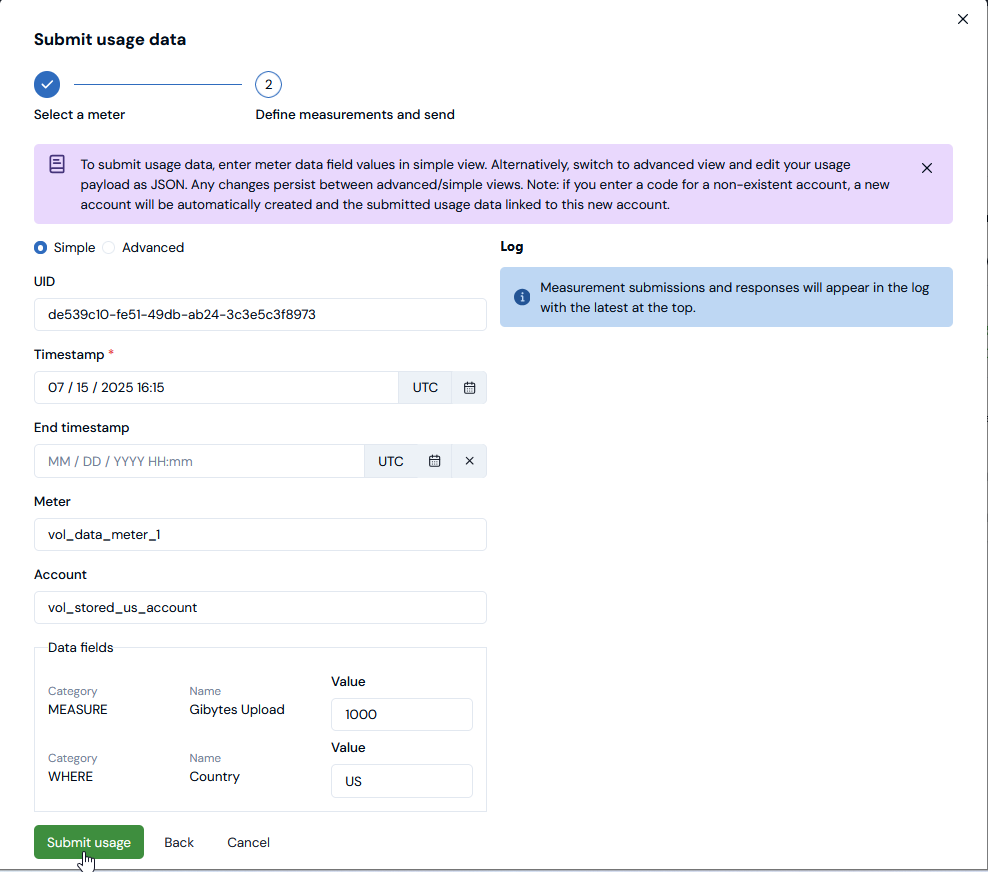This screenshot has width=988, height=872.
Task: Select the Simple view radio button
Action: click(x=41, y=247)
